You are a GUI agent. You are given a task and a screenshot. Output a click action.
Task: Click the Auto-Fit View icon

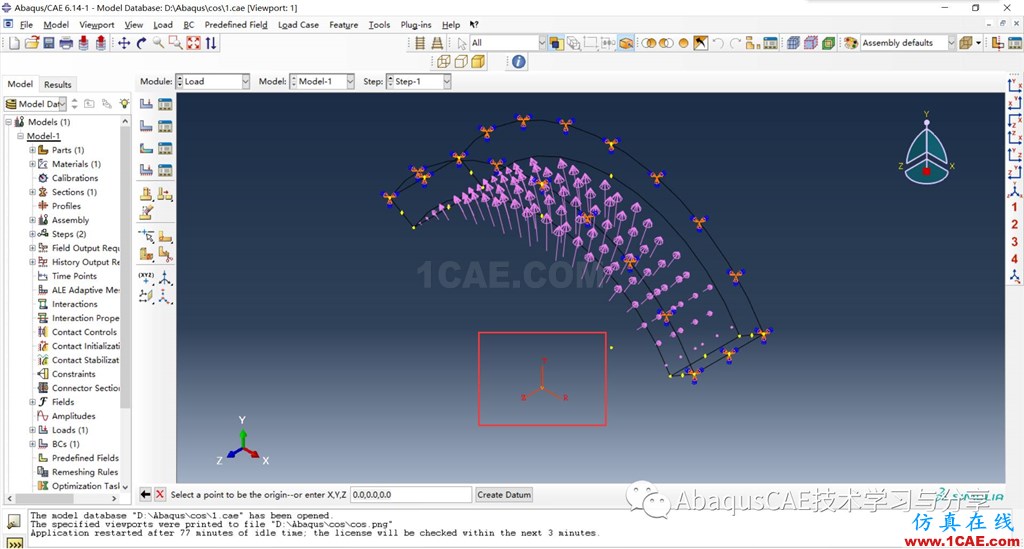[193, 43]
